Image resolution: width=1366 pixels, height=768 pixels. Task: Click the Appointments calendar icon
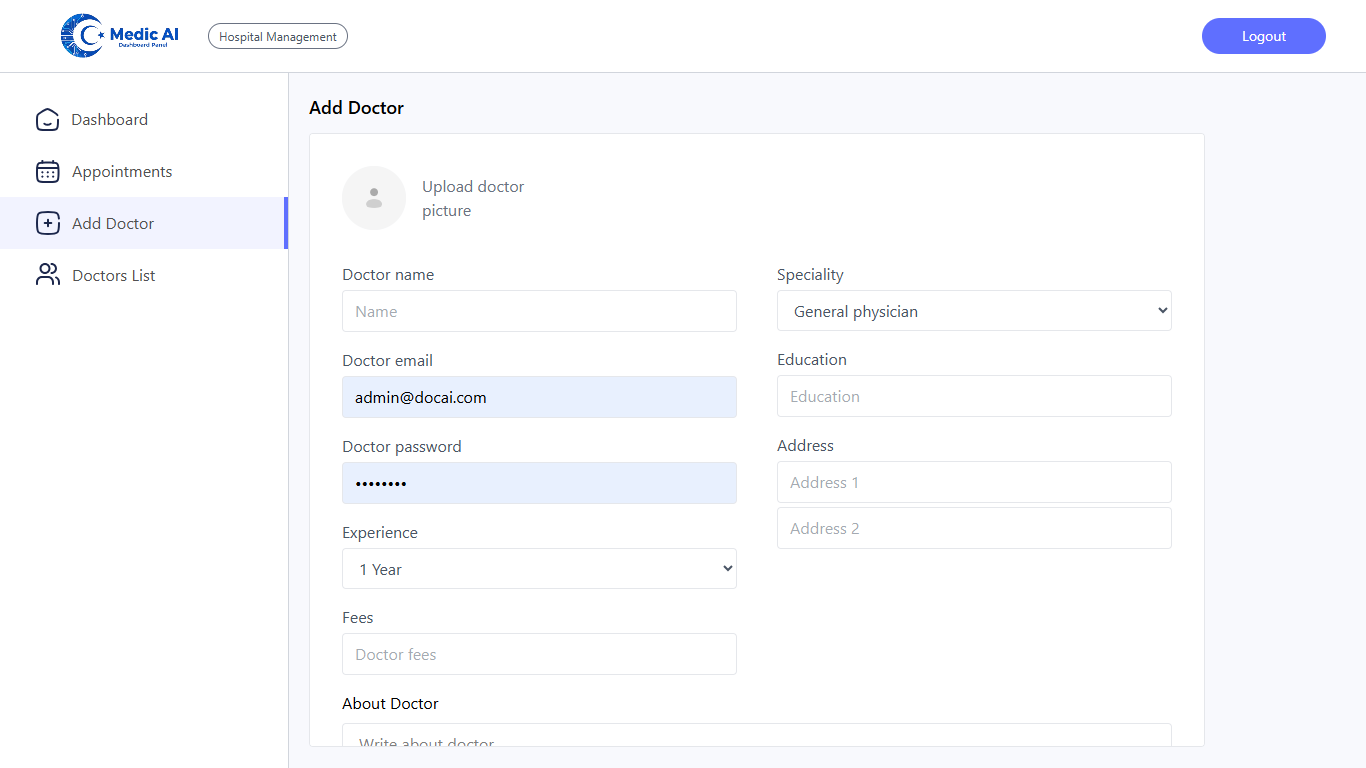[x=47, y=172]
